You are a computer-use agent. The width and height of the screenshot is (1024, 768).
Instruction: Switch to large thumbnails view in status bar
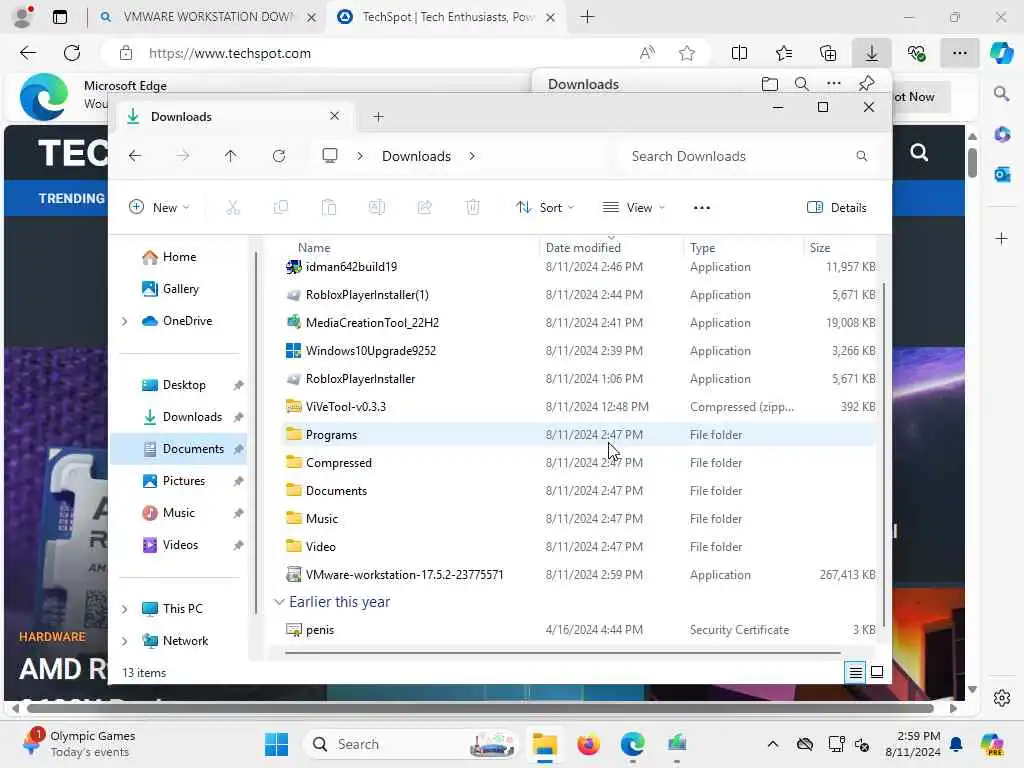click(877, 672)
